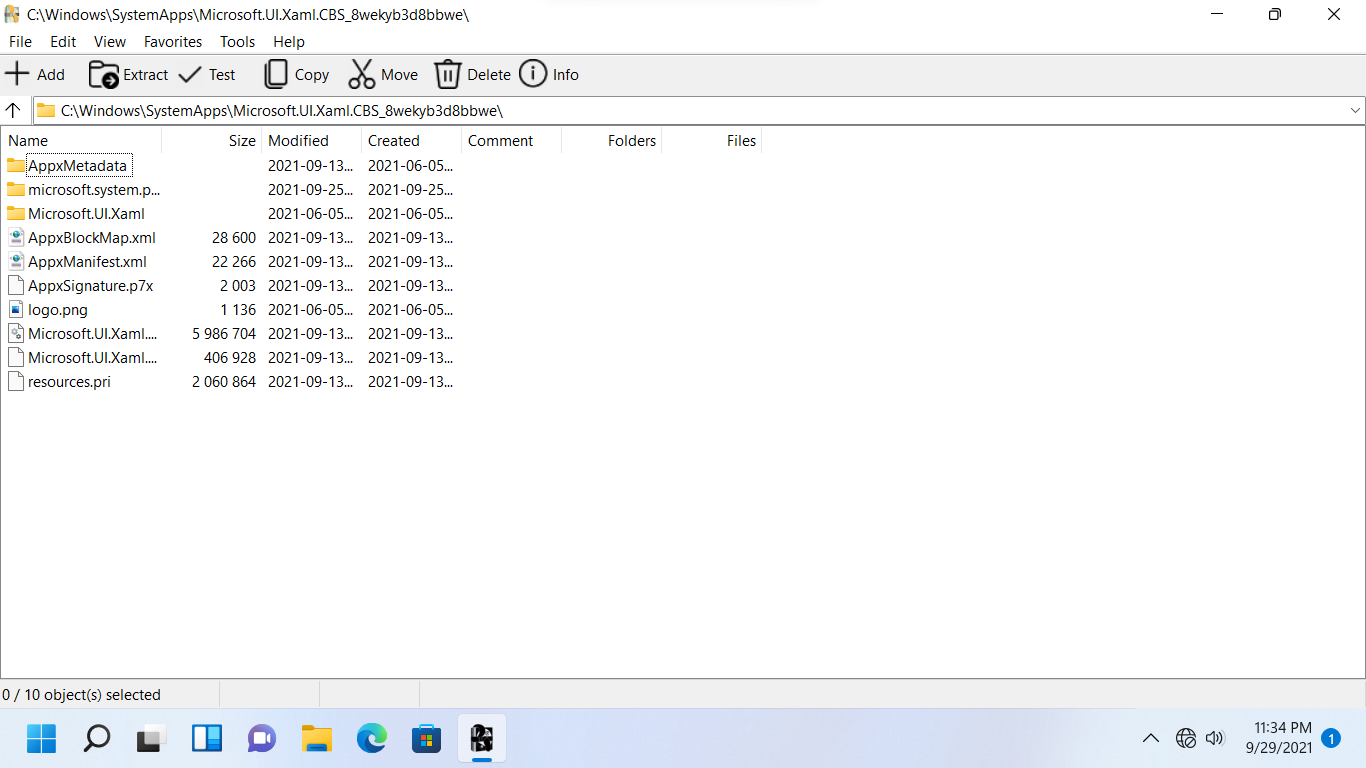
Task: Click the size value 2 060 864
Action: [224, 382]
